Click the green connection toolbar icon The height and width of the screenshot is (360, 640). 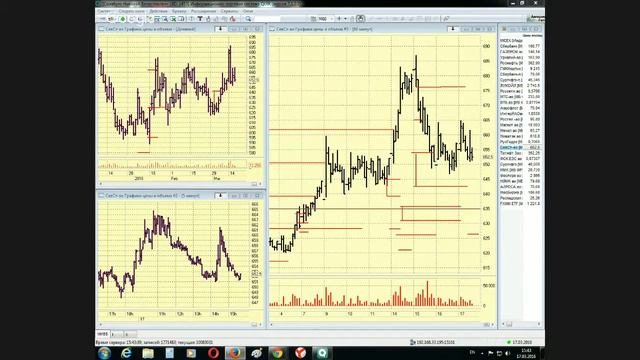[122, 19]
